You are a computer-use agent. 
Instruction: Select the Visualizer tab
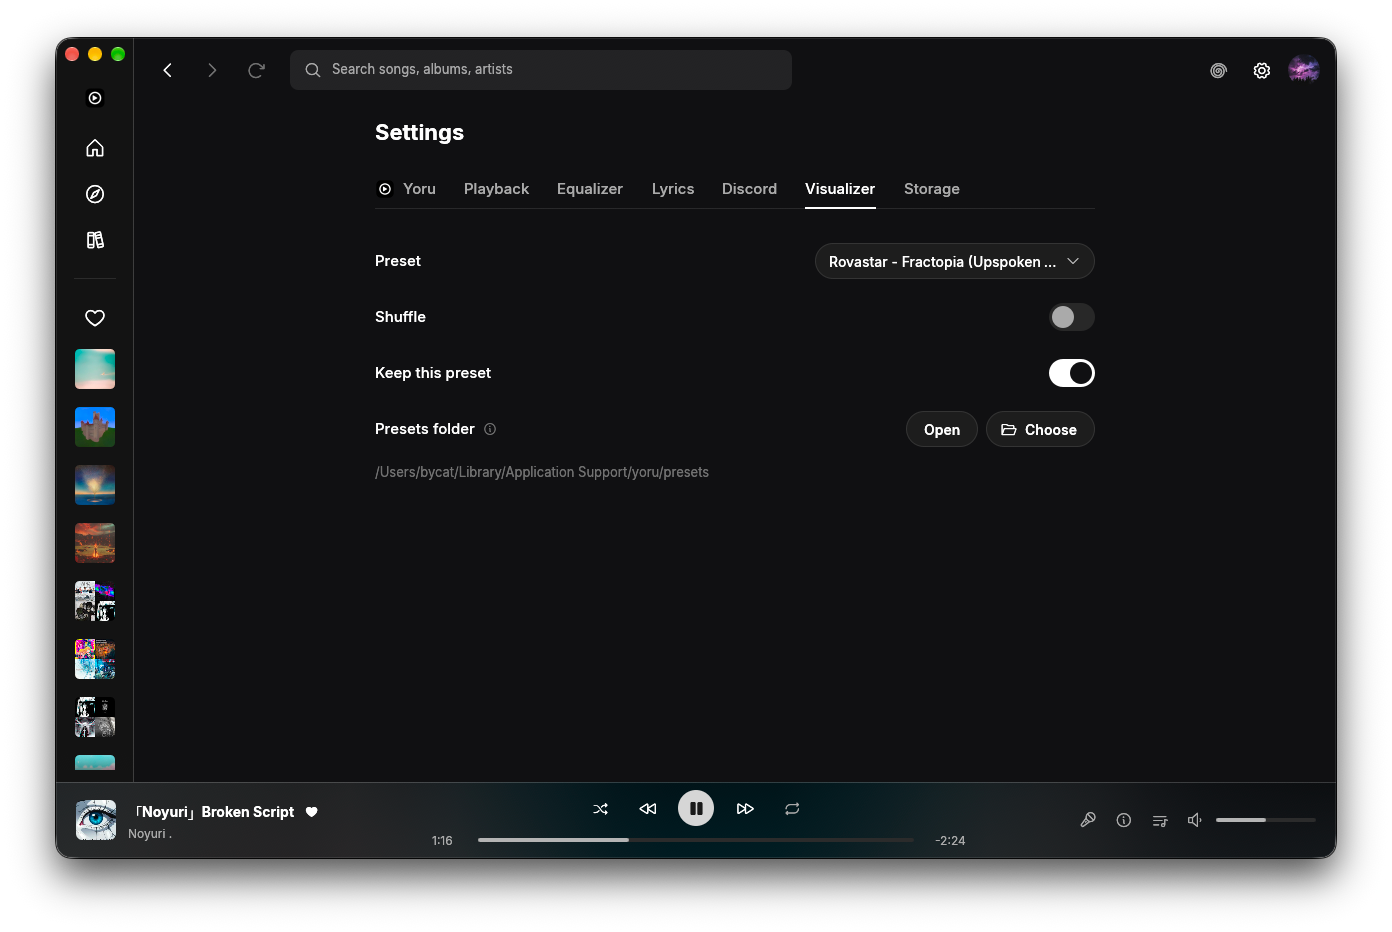click(x=840, y=189)
